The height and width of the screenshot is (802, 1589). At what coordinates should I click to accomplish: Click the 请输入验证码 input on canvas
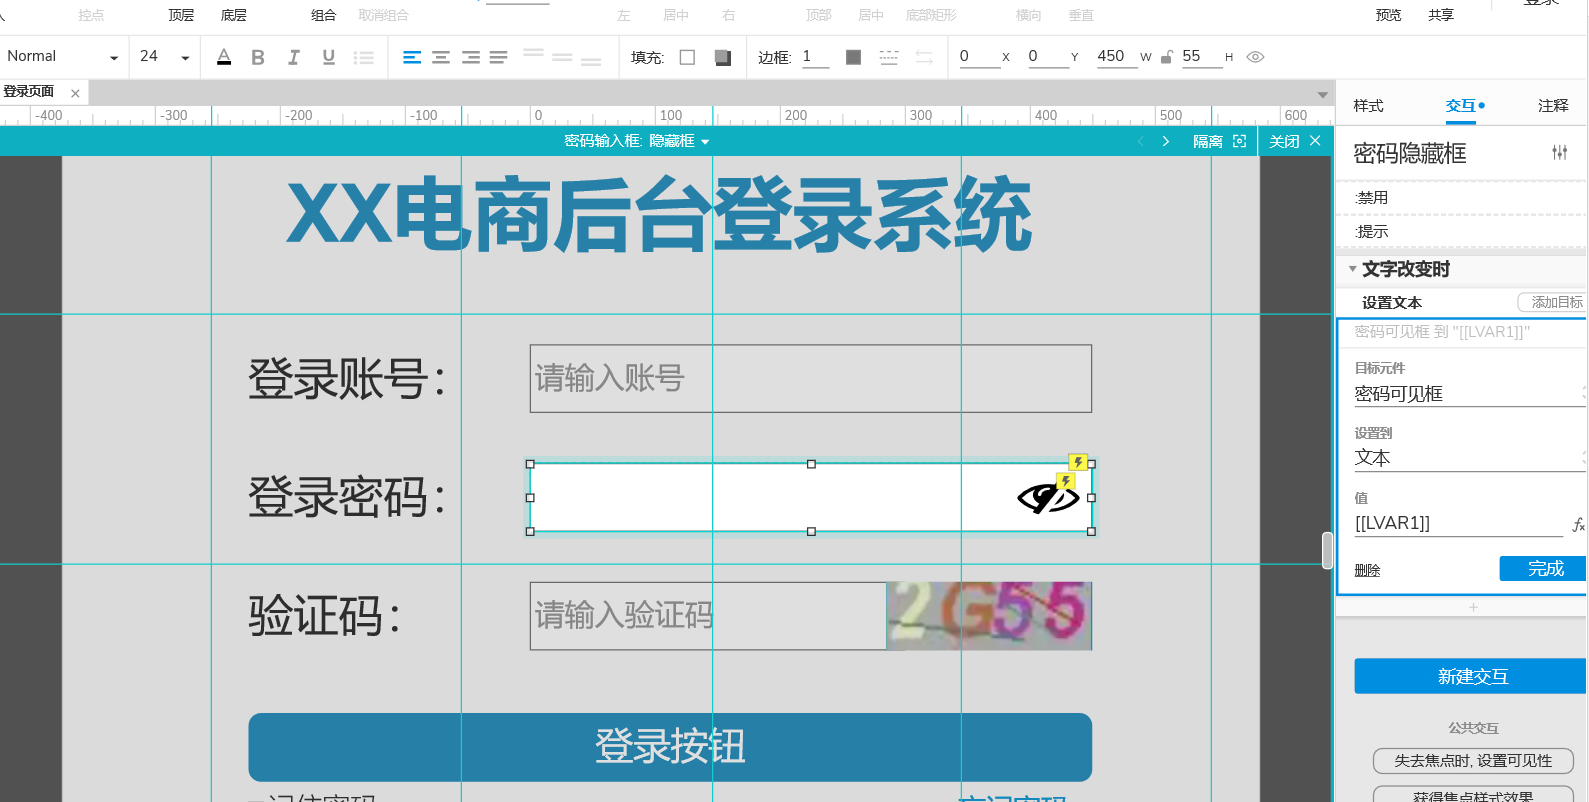(708, 616)
